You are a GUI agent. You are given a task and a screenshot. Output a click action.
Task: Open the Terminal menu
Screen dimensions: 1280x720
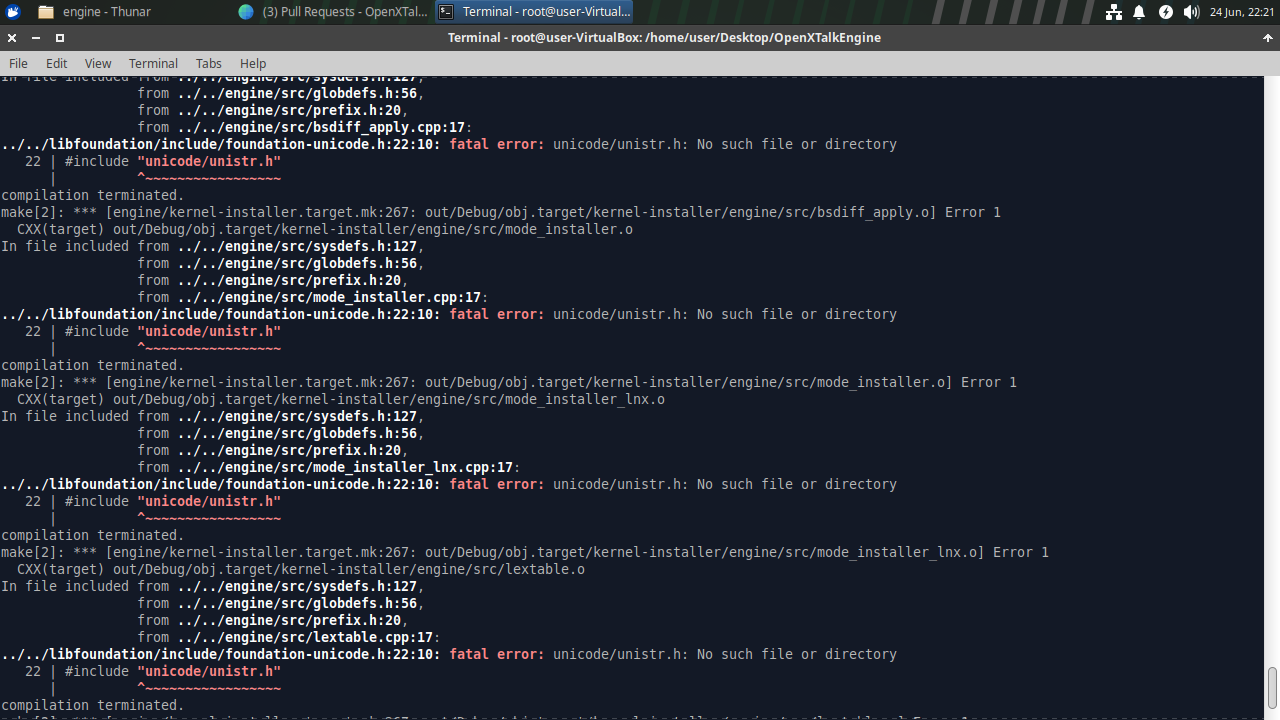tap(153, 63)
